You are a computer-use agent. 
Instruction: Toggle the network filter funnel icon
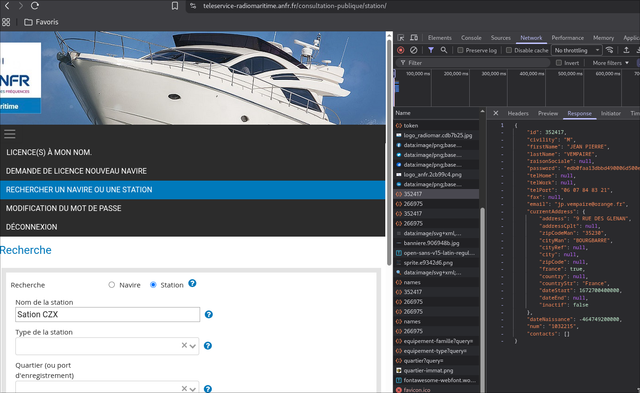(431, 50)
